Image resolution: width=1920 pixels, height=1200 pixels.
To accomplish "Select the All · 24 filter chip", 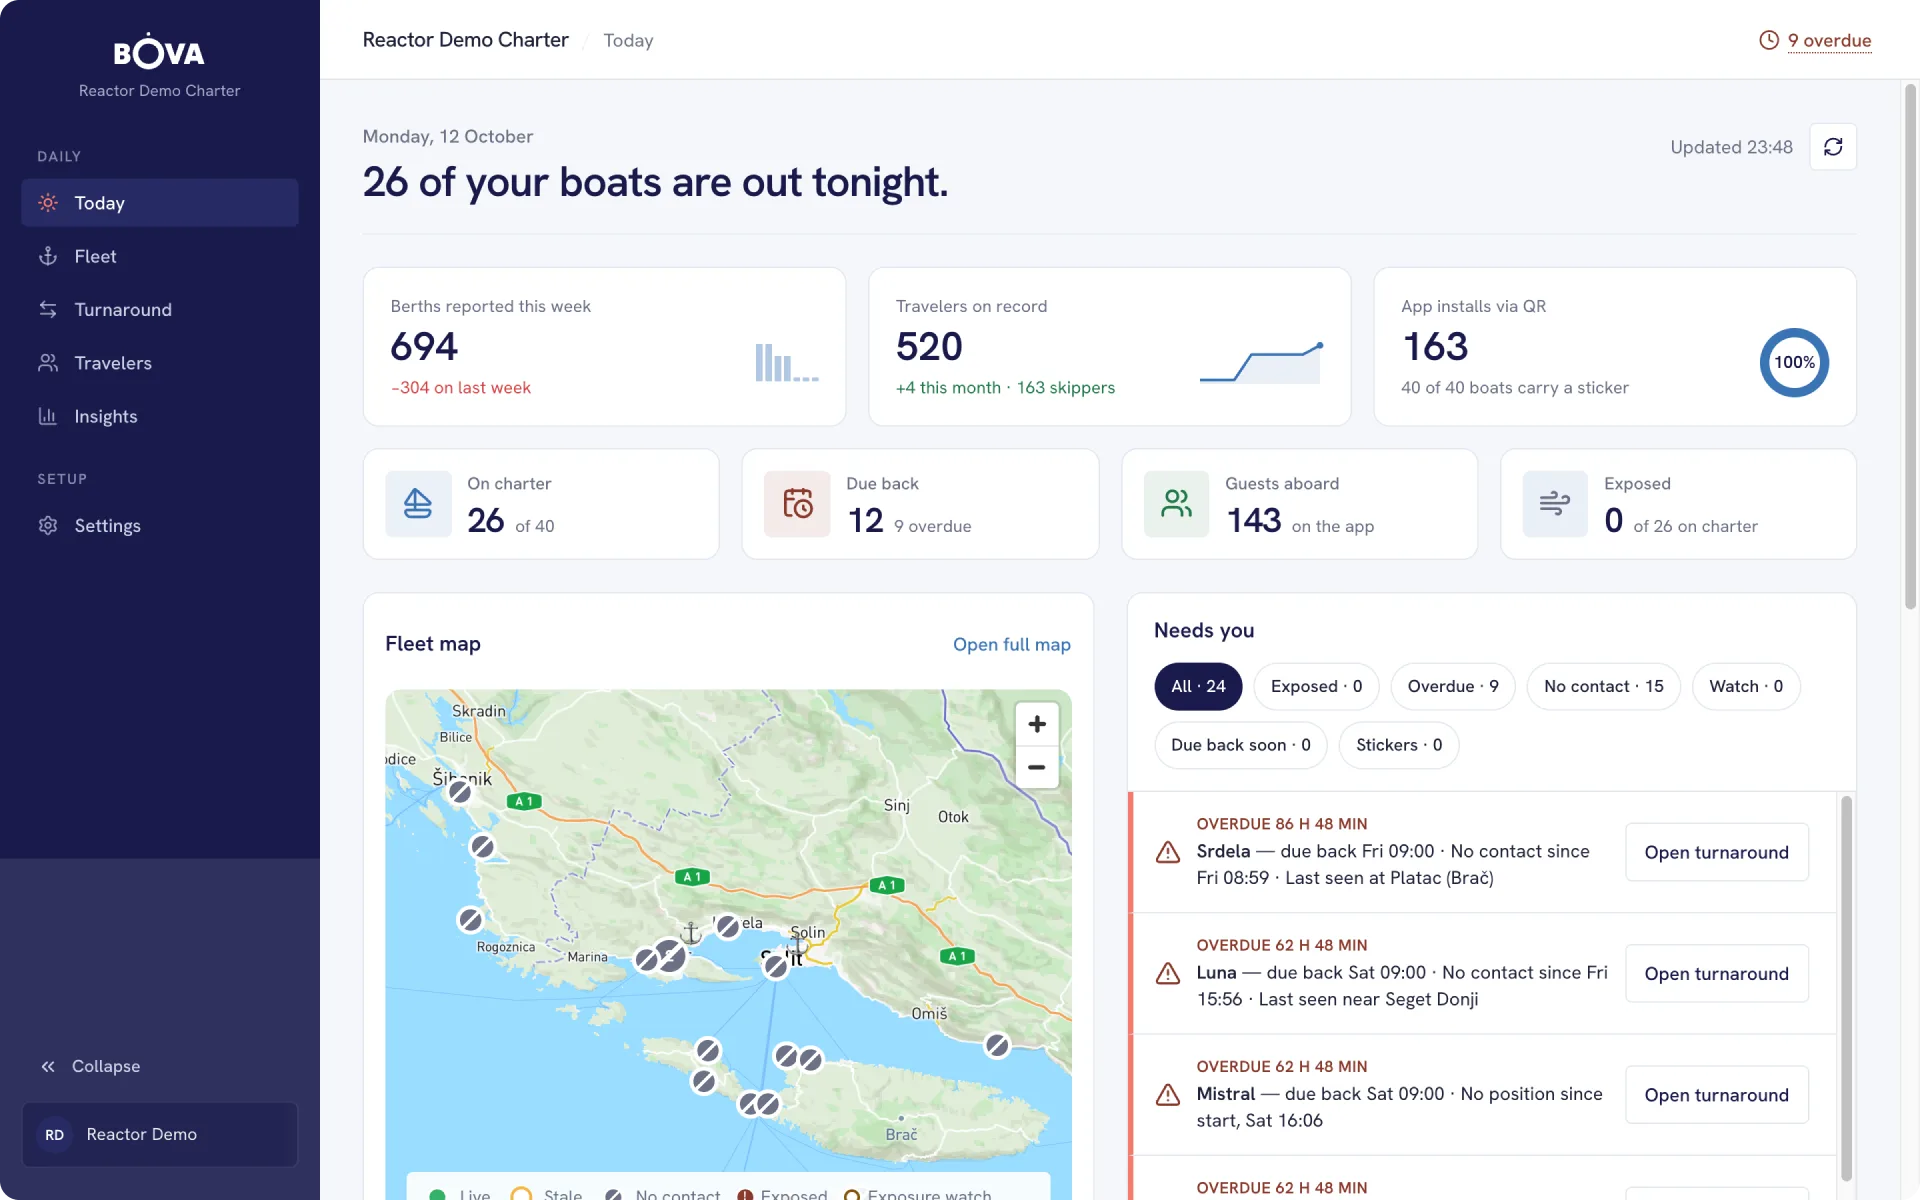I will [x=1198, y=686].
